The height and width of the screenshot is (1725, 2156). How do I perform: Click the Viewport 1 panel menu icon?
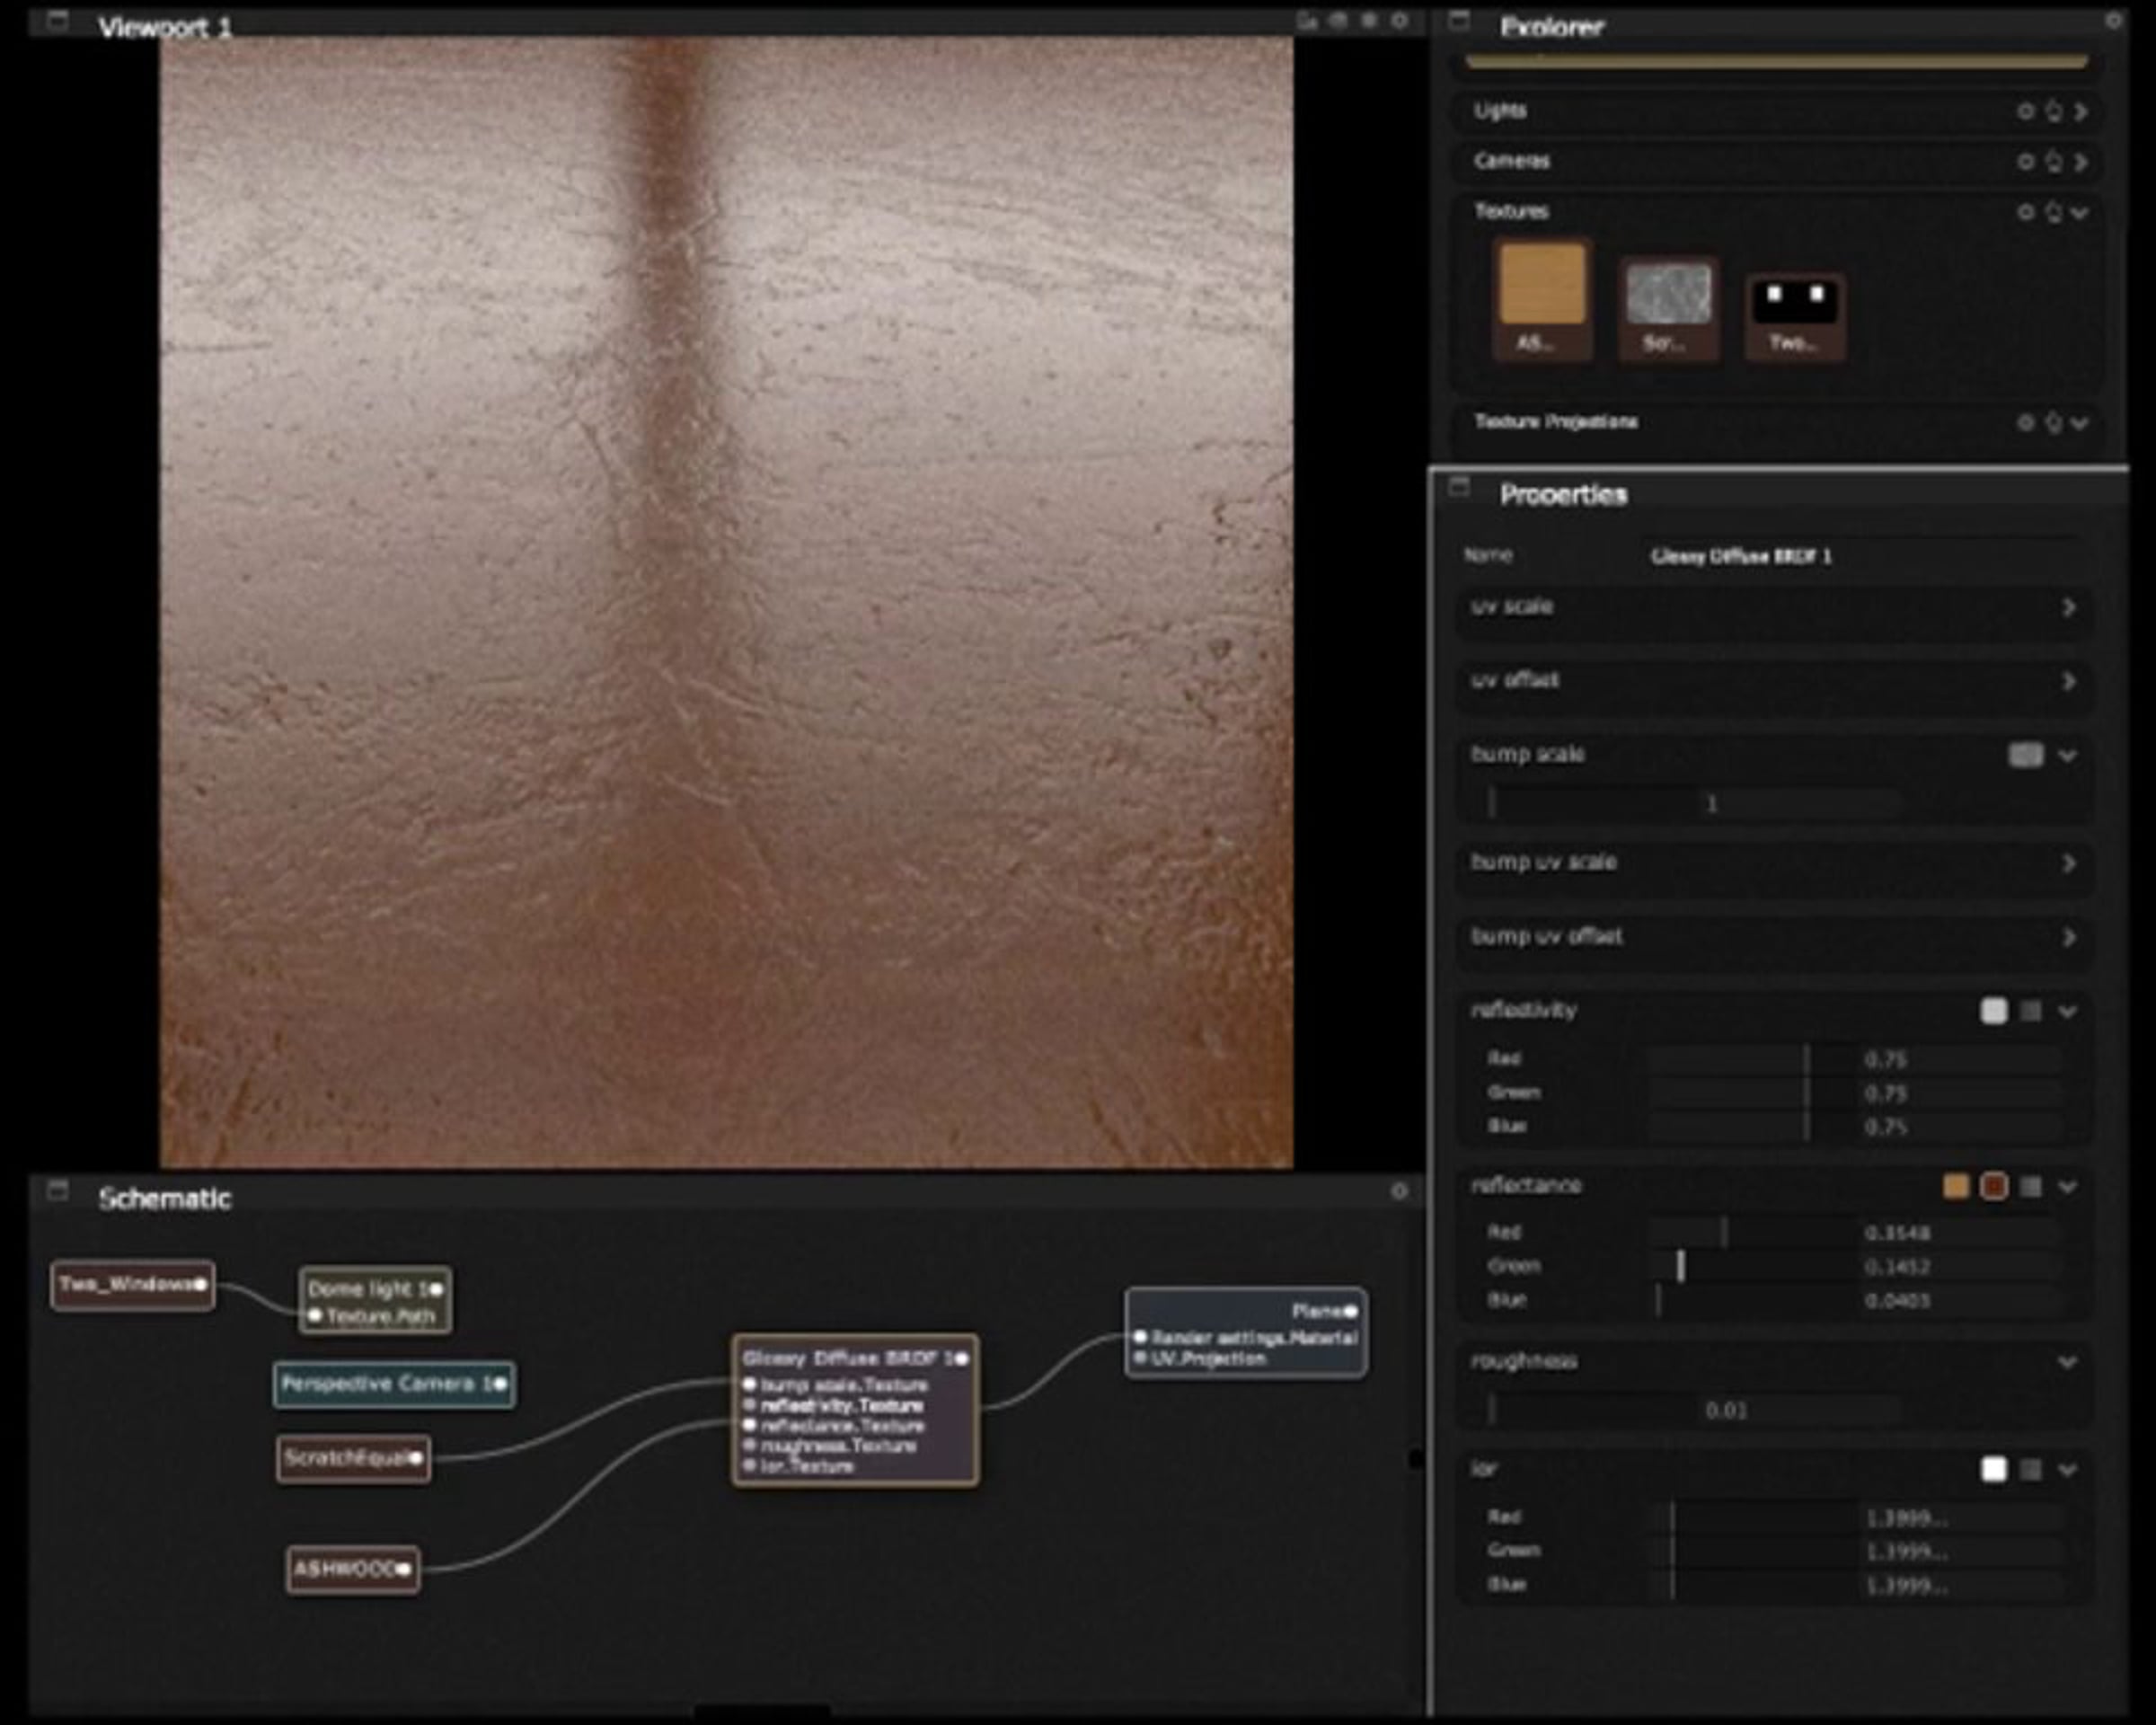pyautogui.click(x=57, y=21)
